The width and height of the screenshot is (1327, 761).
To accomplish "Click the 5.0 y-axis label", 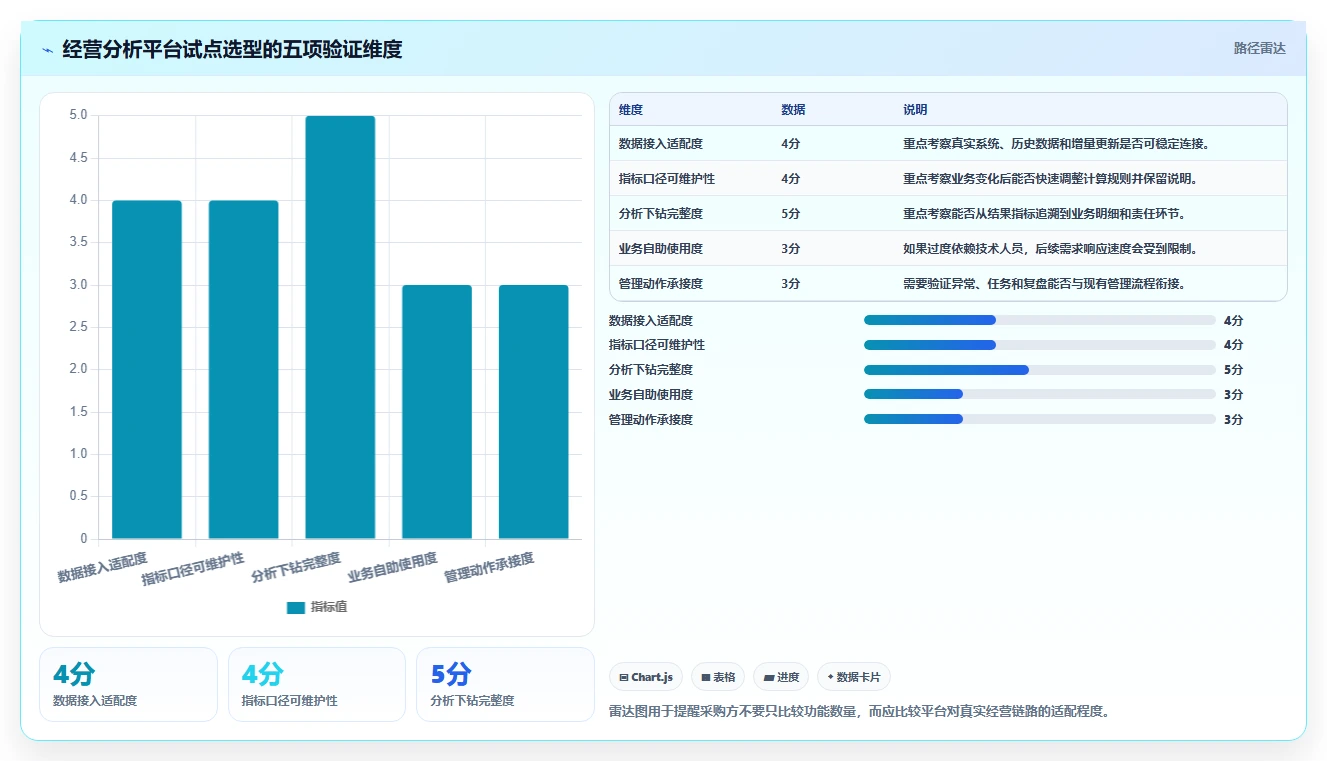I will coord(78,116).
